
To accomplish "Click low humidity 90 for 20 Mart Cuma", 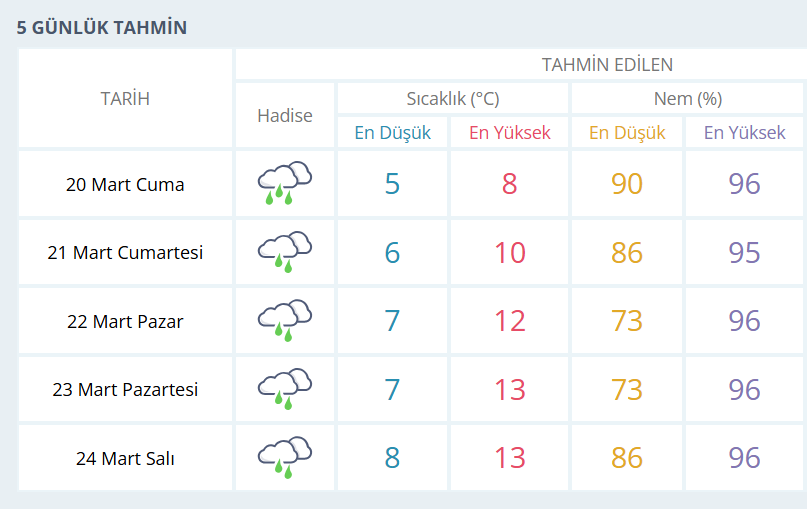I will click(627, 184).
